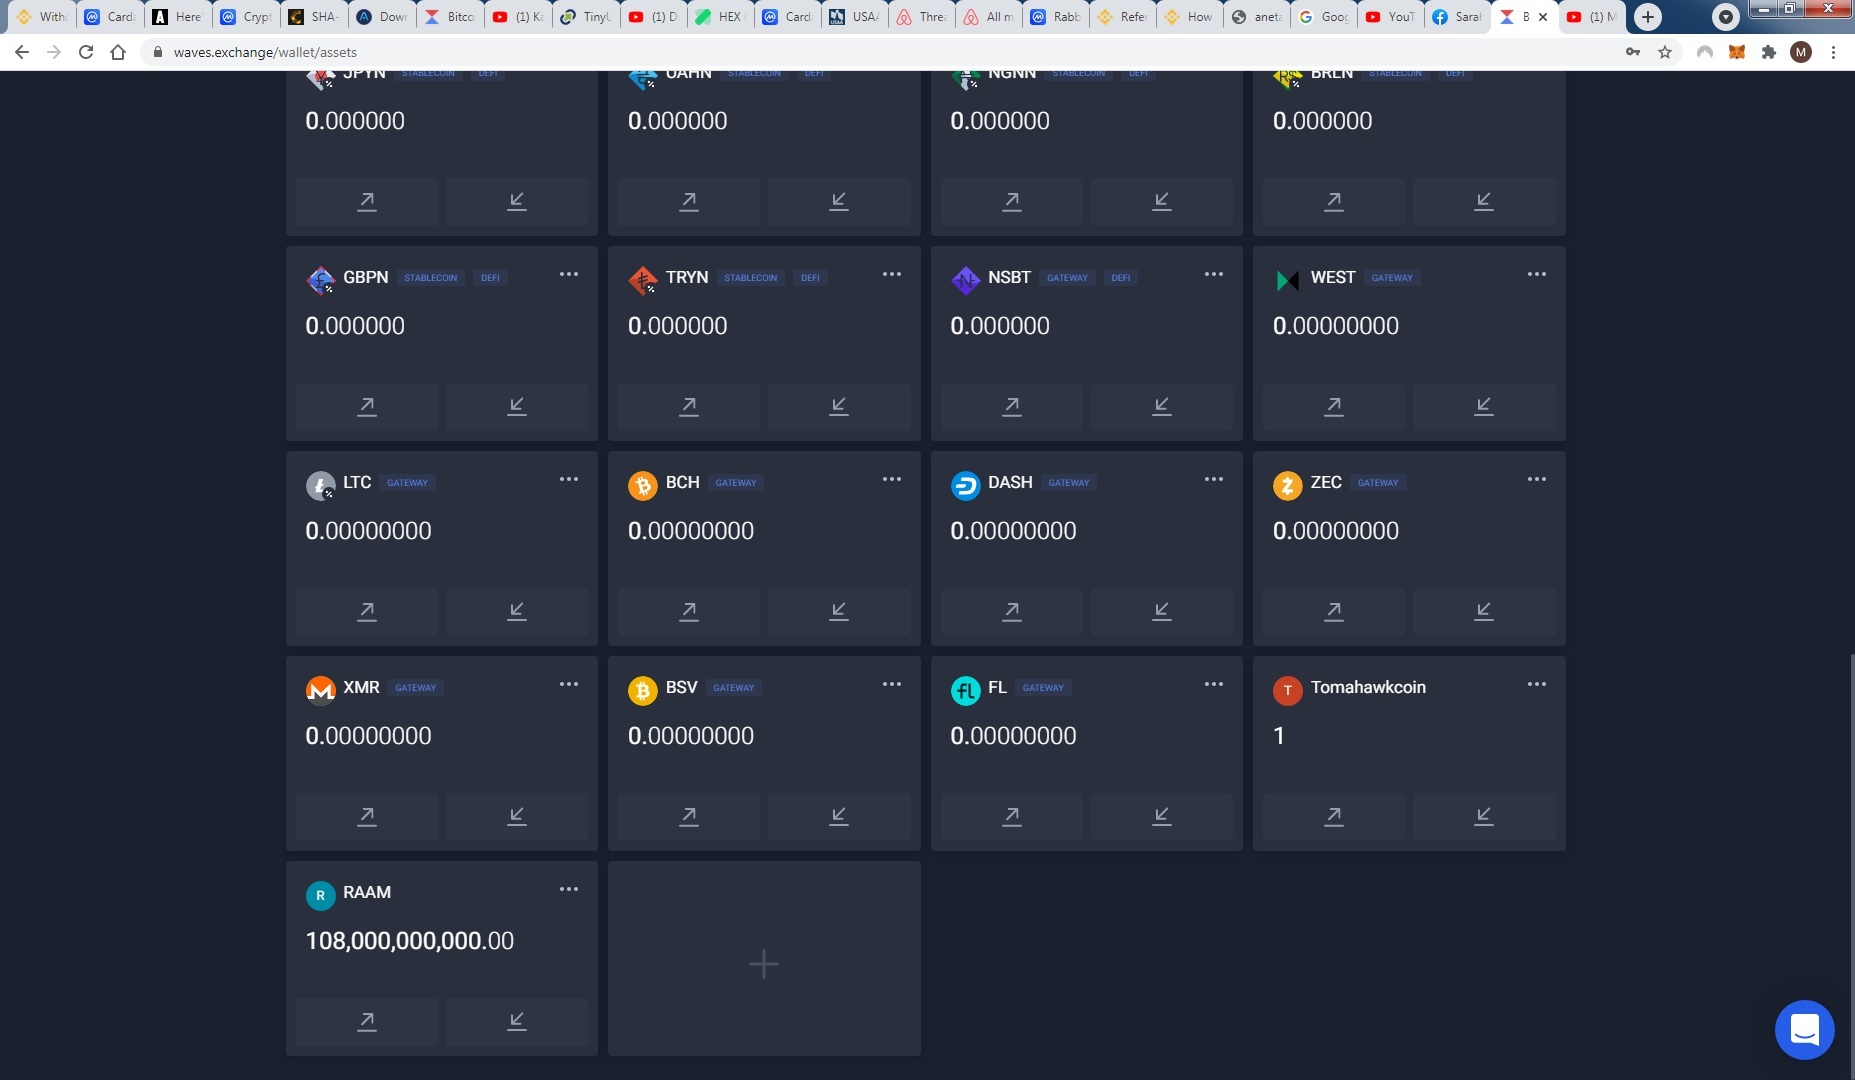Receive DASH with the incoming arrow icon

(1162, 612)
